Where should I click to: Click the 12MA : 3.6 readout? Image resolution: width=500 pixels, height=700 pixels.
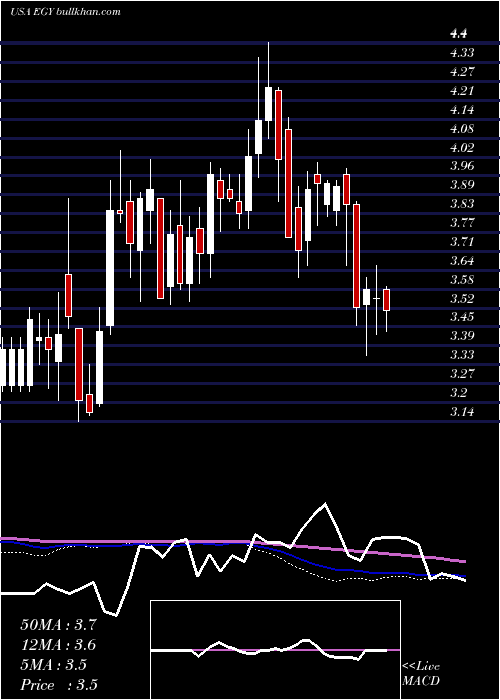[58, 645]
